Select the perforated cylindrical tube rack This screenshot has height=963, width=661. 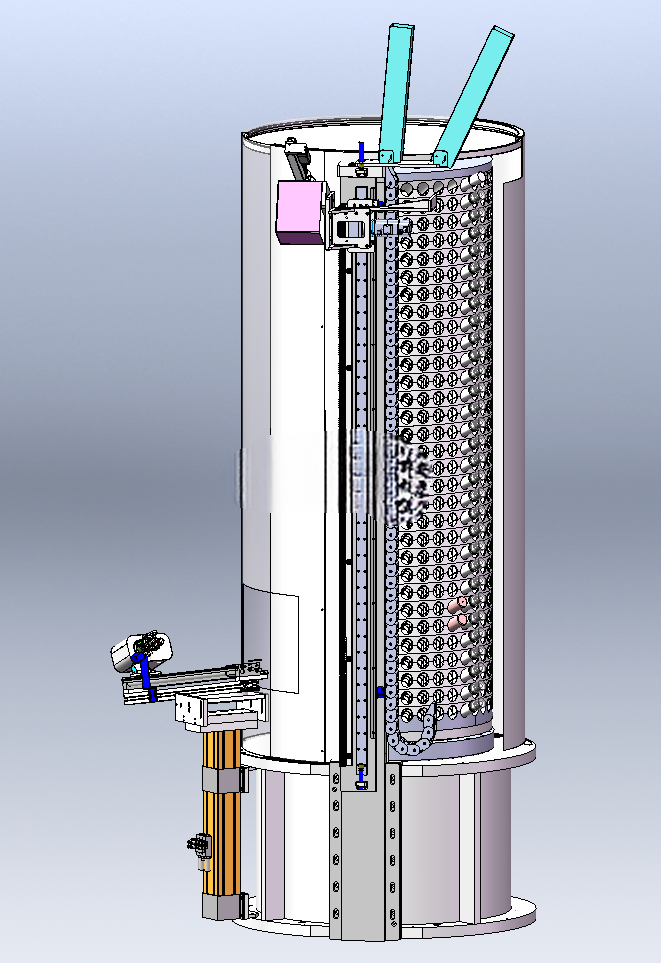(x=444, y=448)
